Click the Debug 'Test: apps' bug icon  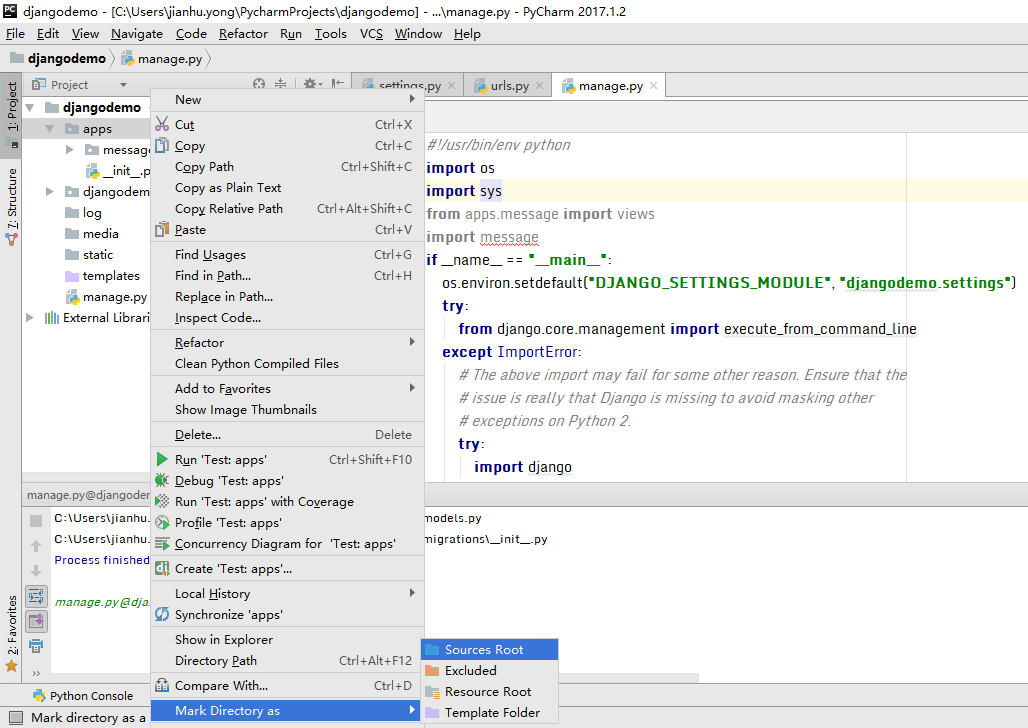[162, 481]
